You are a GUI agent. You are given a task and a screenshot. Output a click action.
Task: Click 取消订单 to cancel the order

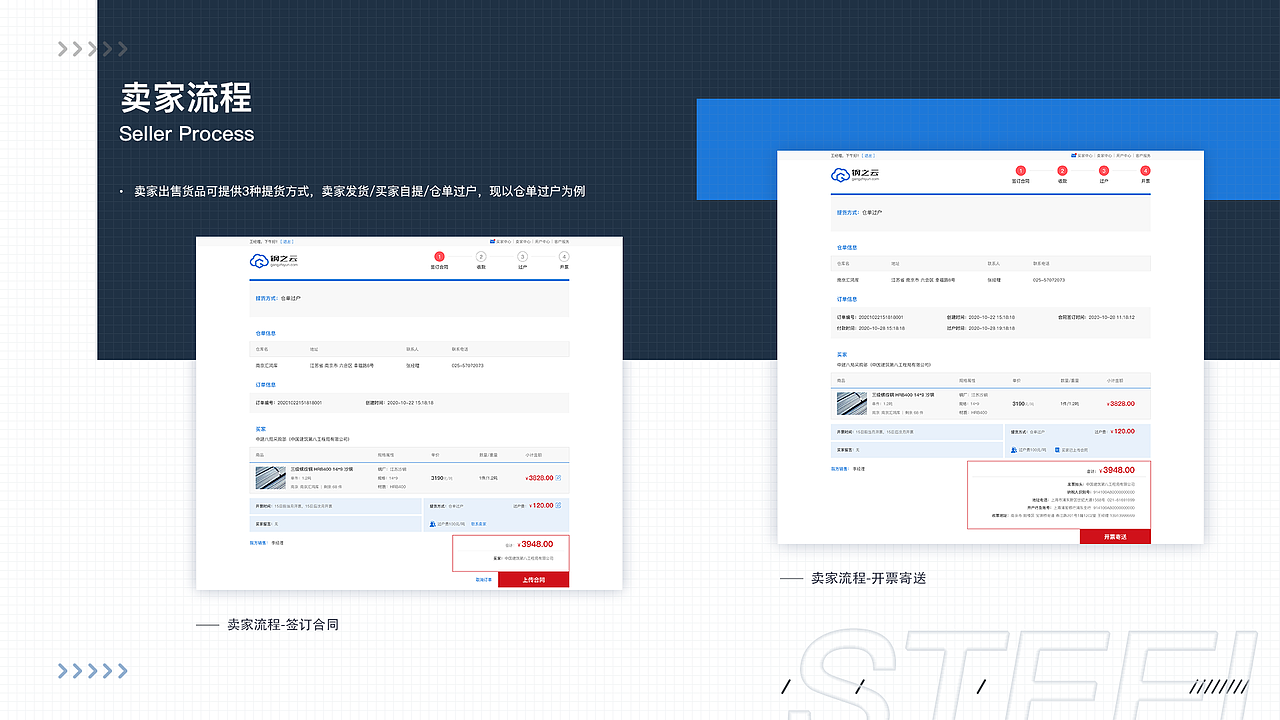pyautogui.click(x=483, y=580)
